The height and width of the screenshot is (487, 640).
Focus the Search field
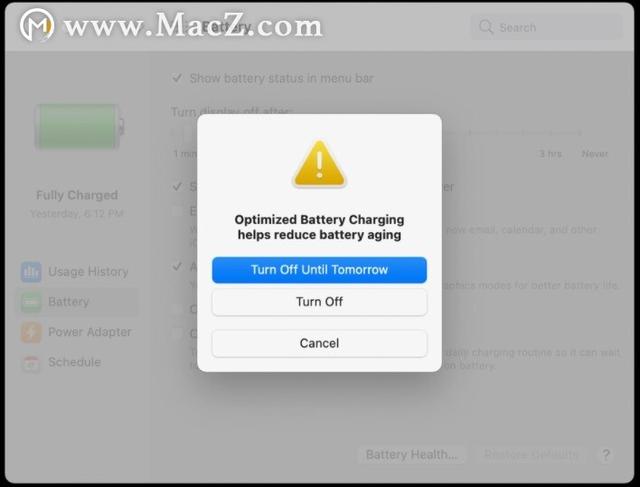pyautogui.click(x=547, y=27)
